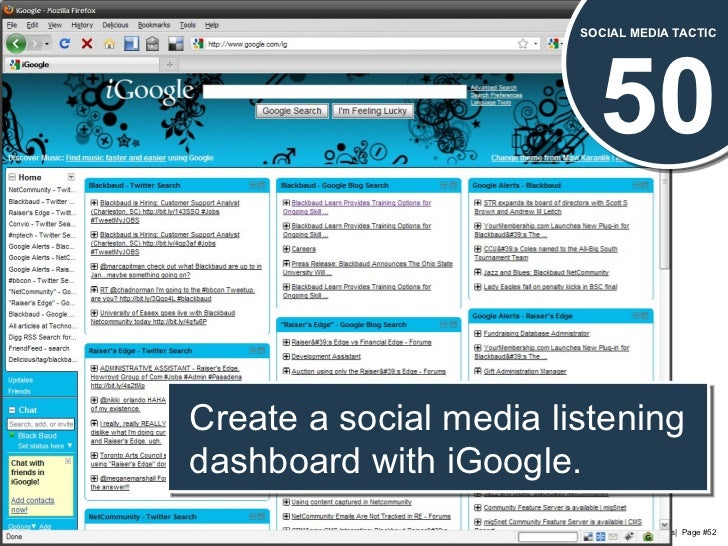Screen dimensions: 728x546
Task: Select the iGoogle browser tab
Action: 81,65
